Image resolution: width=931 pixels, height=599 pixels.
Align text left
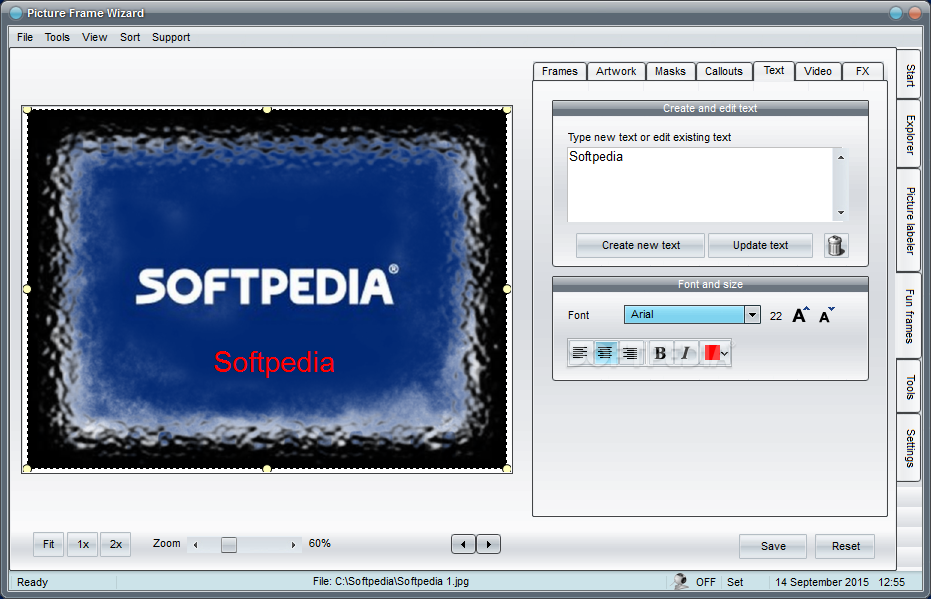pyautogui.click(x=580, y=353)
